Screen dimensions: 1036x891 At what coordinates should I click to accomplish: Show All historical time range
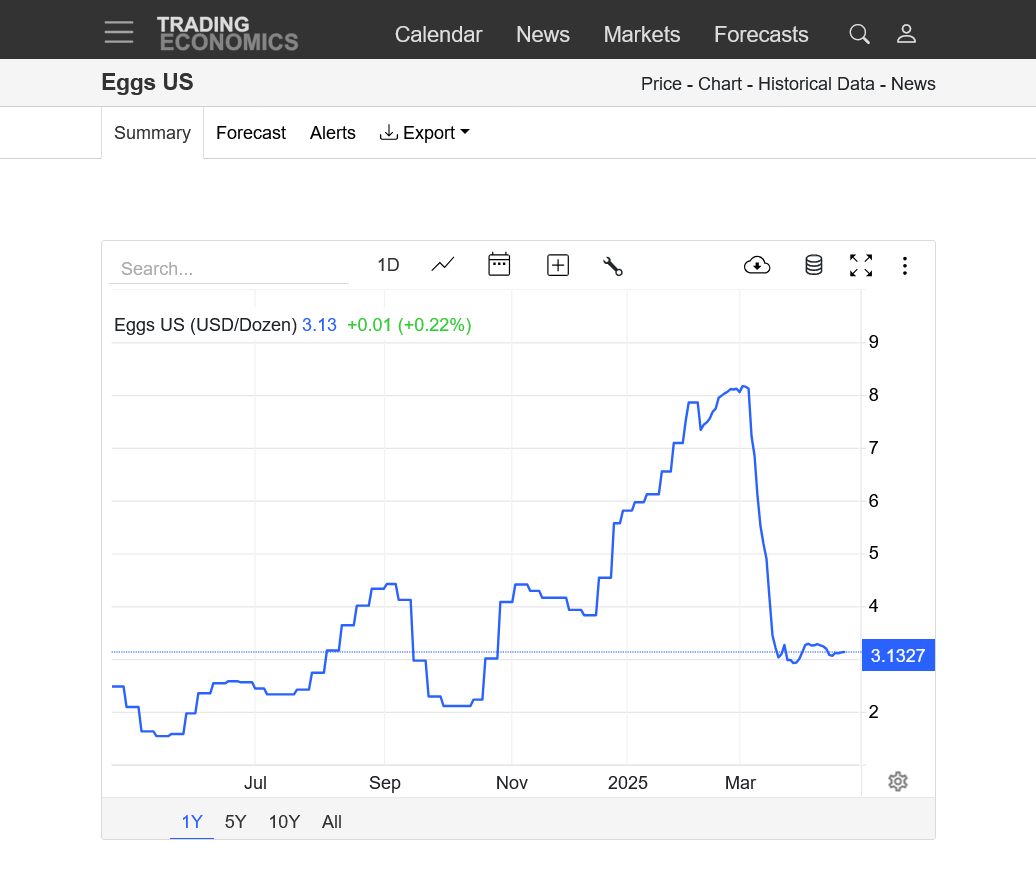coord(332,822)
